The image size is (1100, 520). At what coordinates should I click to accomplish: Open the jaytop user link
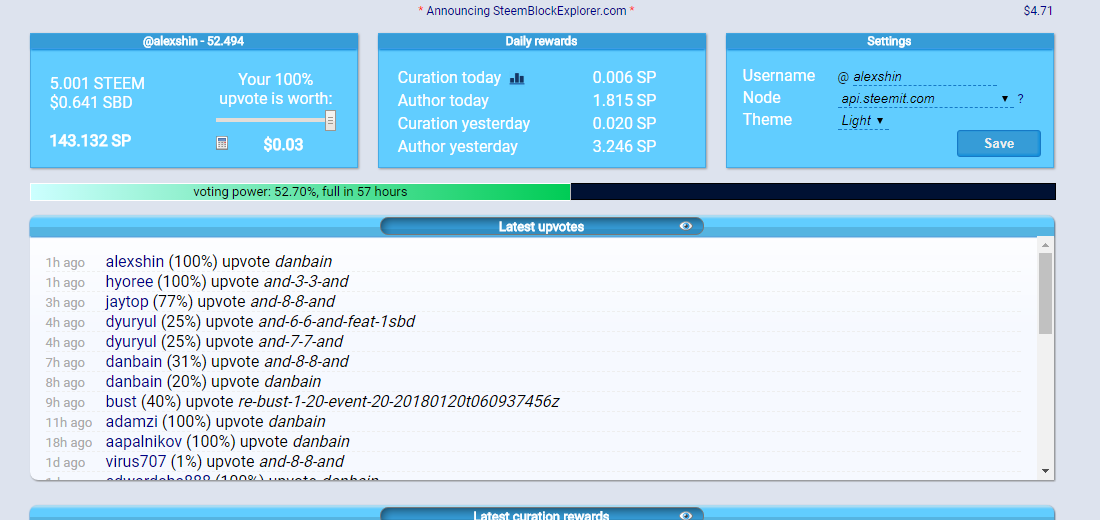pyautogui.click(x=127, y=302)
